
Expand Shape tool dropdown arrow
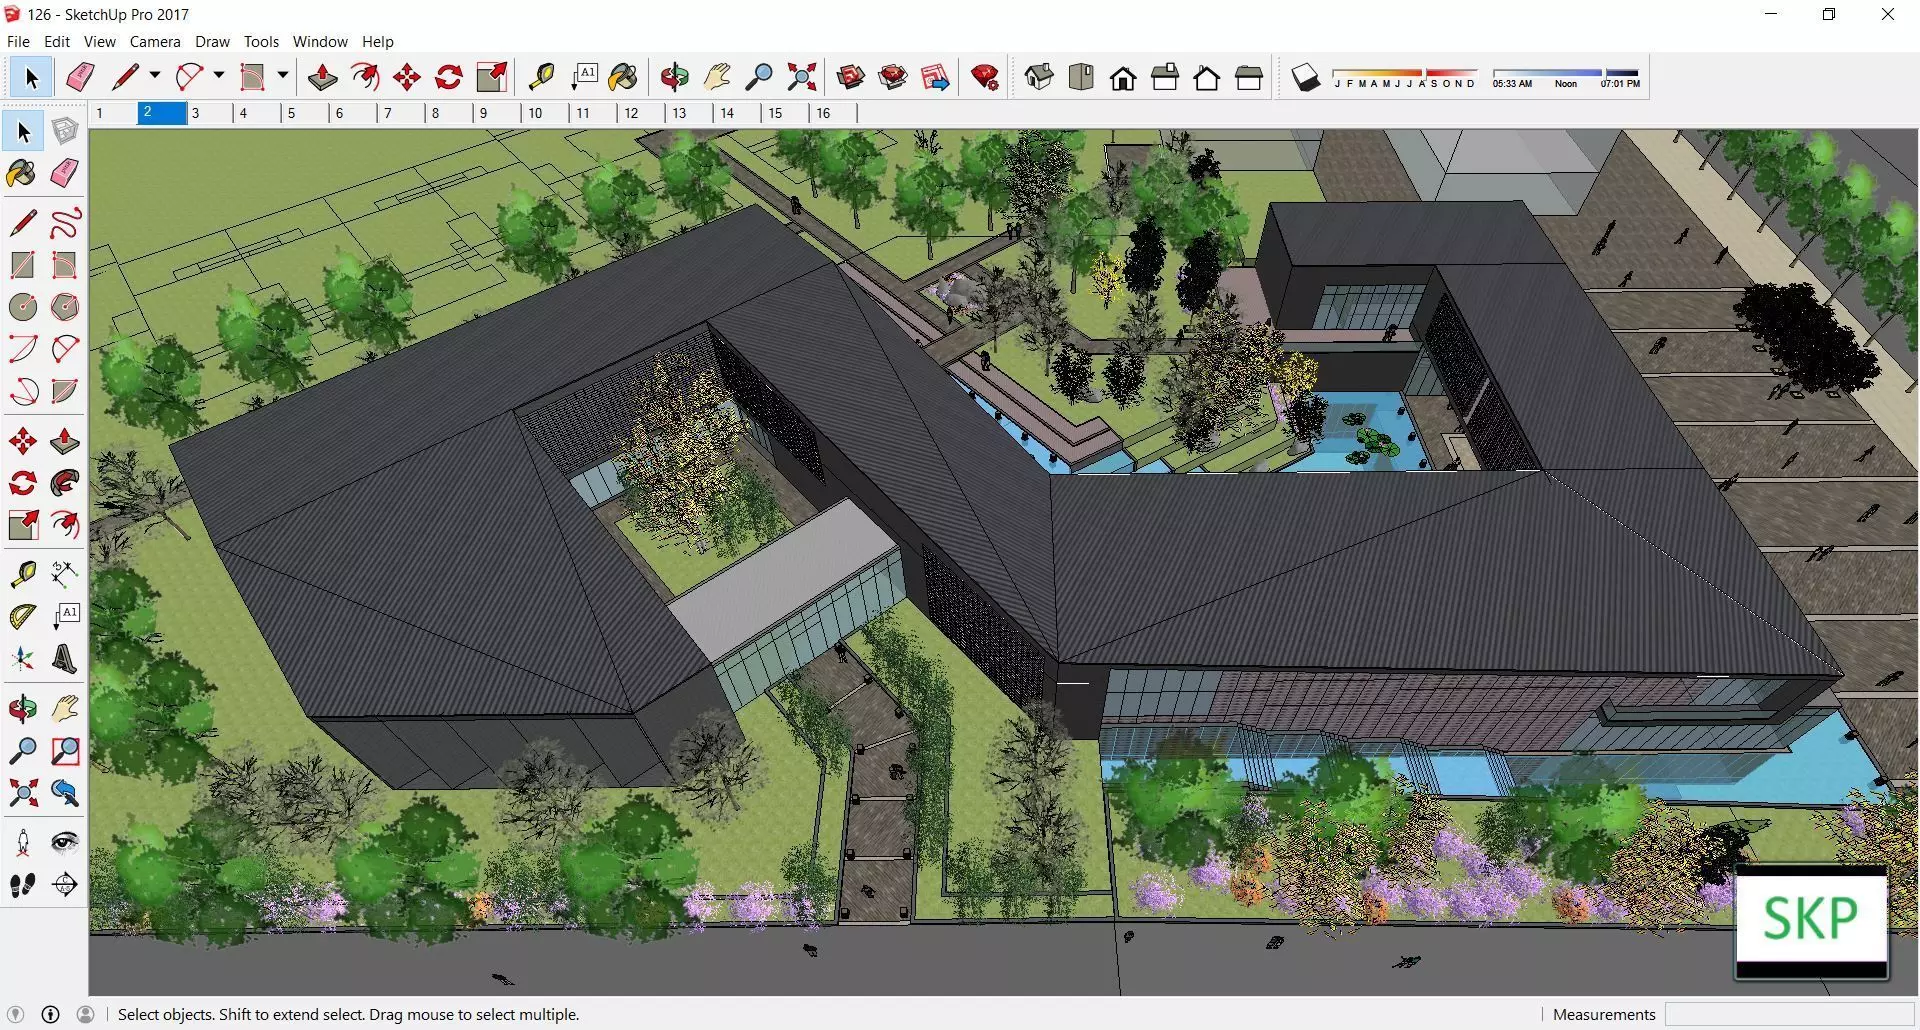tap(282, 76)
